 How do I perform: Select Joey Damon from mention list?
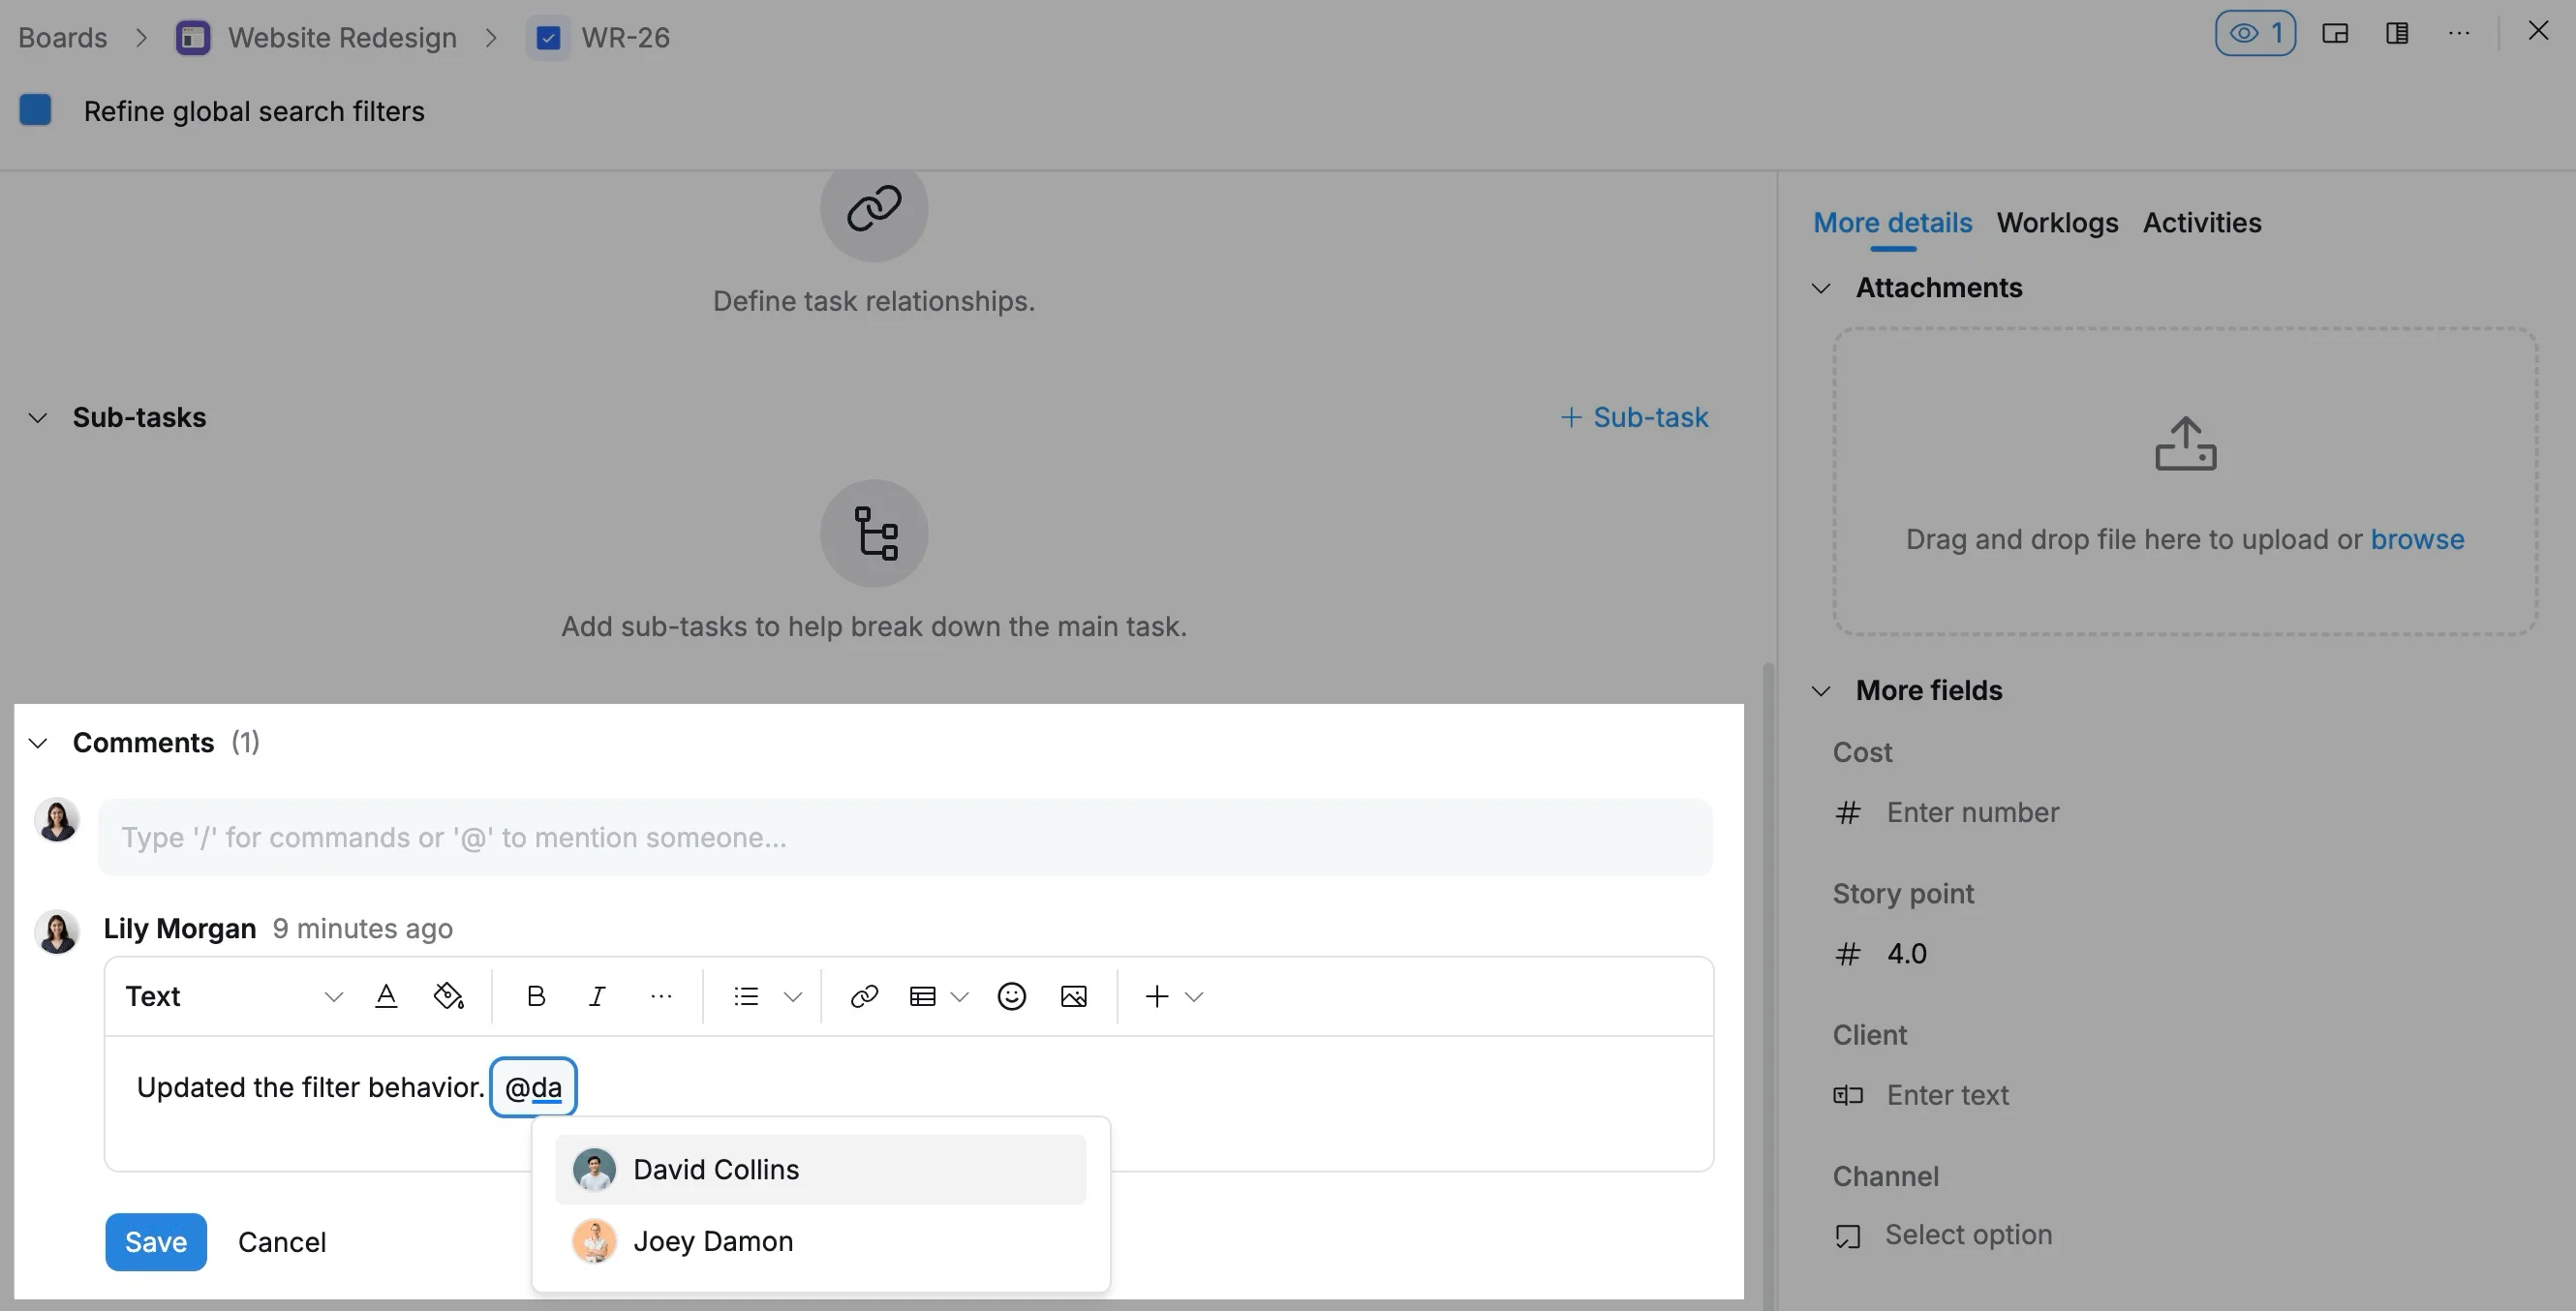click(820, 1241)
